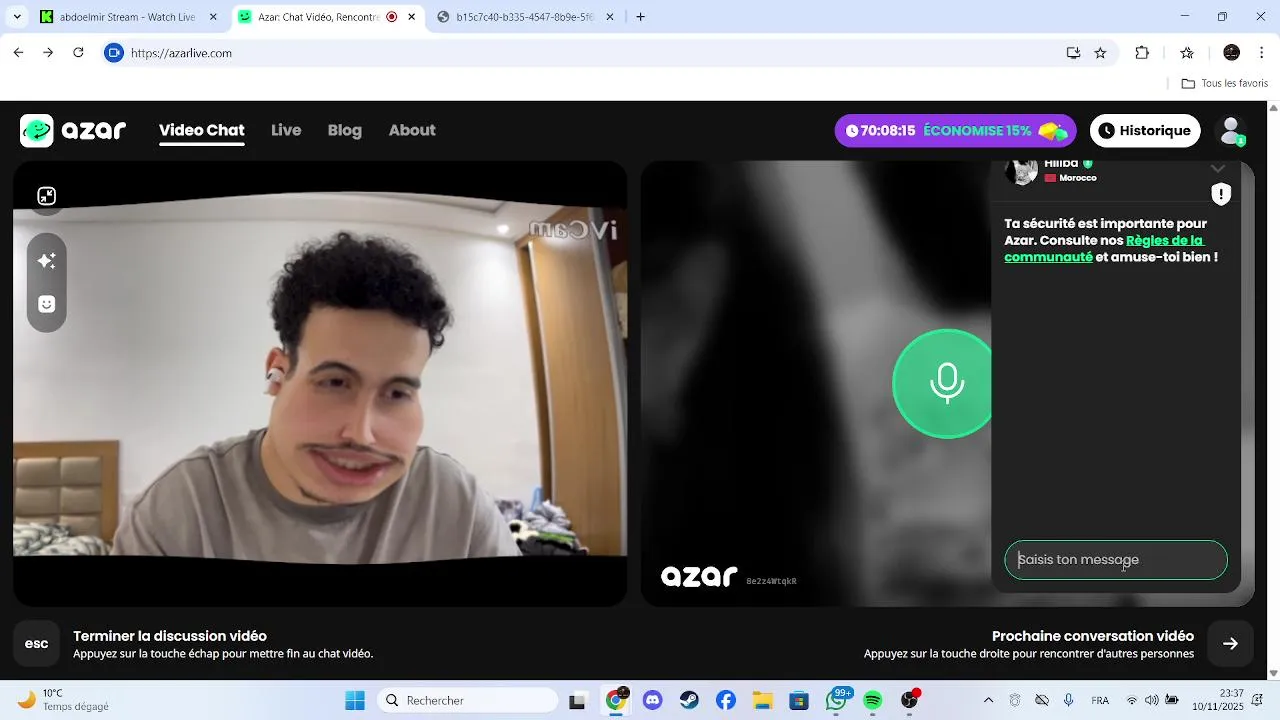Open OBS Studio from the taskbar

909,701
